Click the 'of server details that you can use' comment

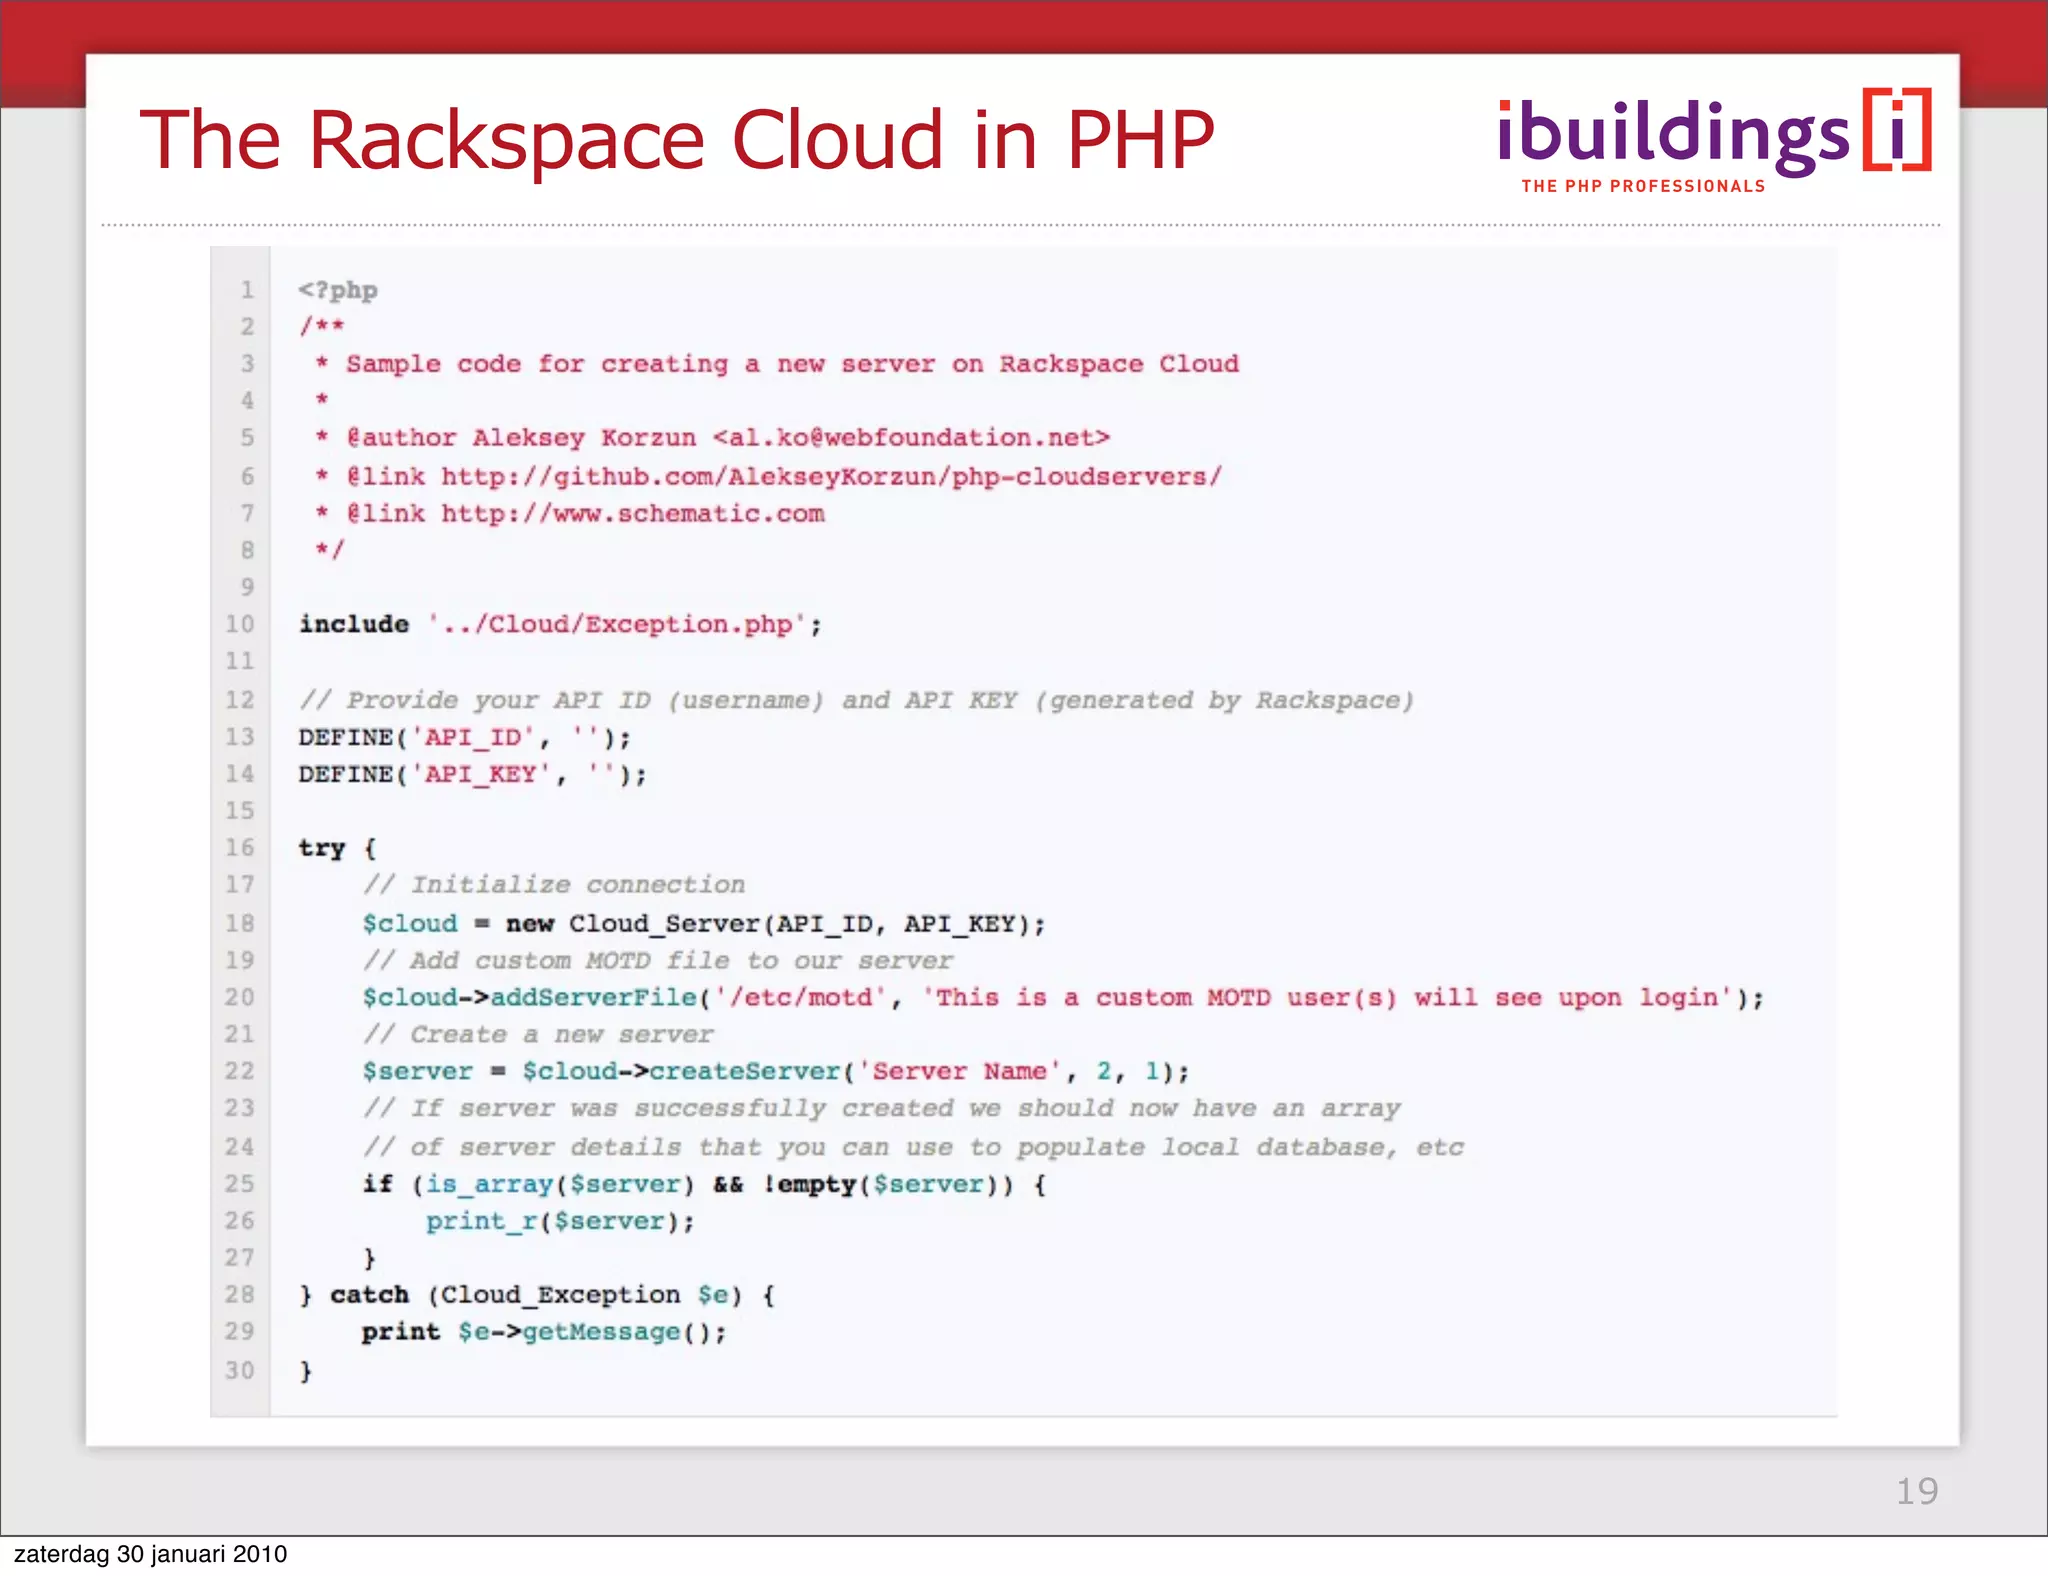(914, 1147)
